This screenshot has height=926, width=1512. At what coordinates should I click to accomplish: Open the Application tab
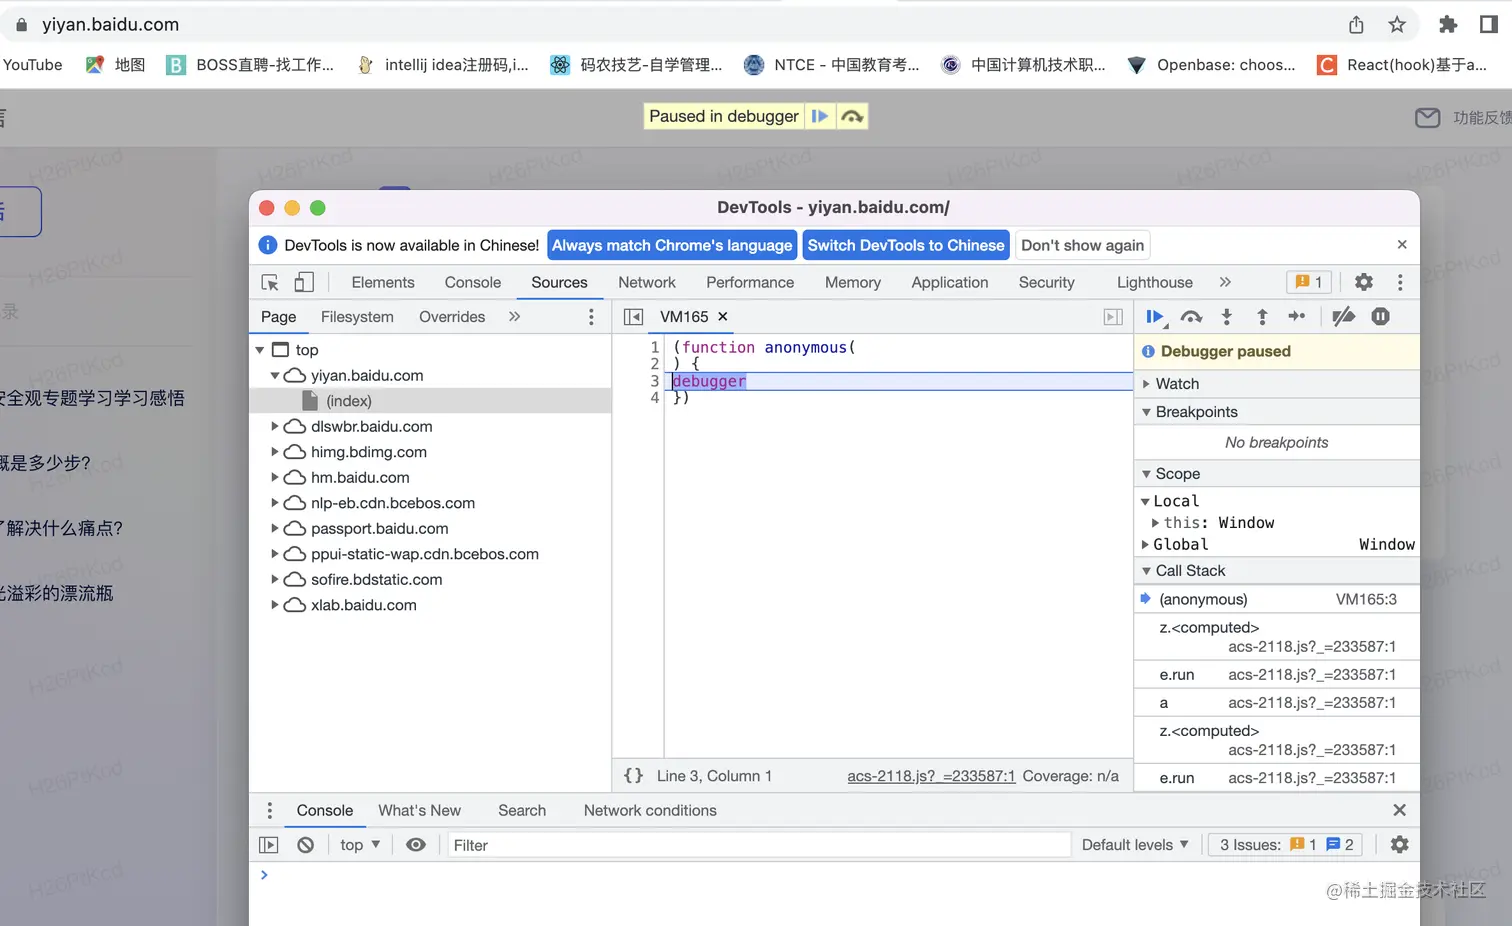point(950,283)
